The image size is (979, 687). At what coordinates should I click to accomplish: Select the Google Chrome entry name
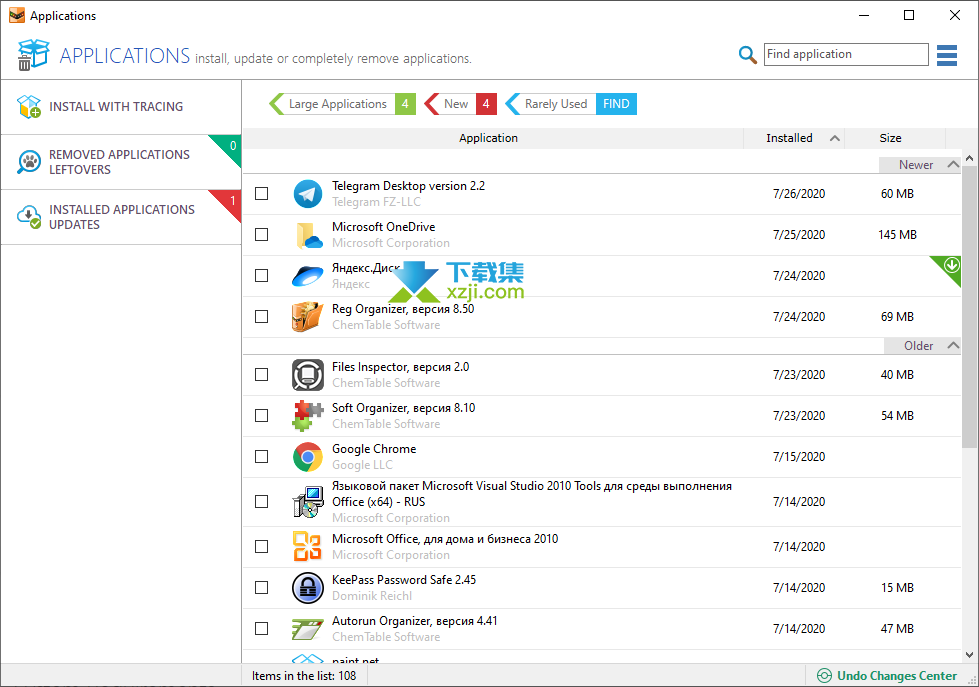pos(373,449)
